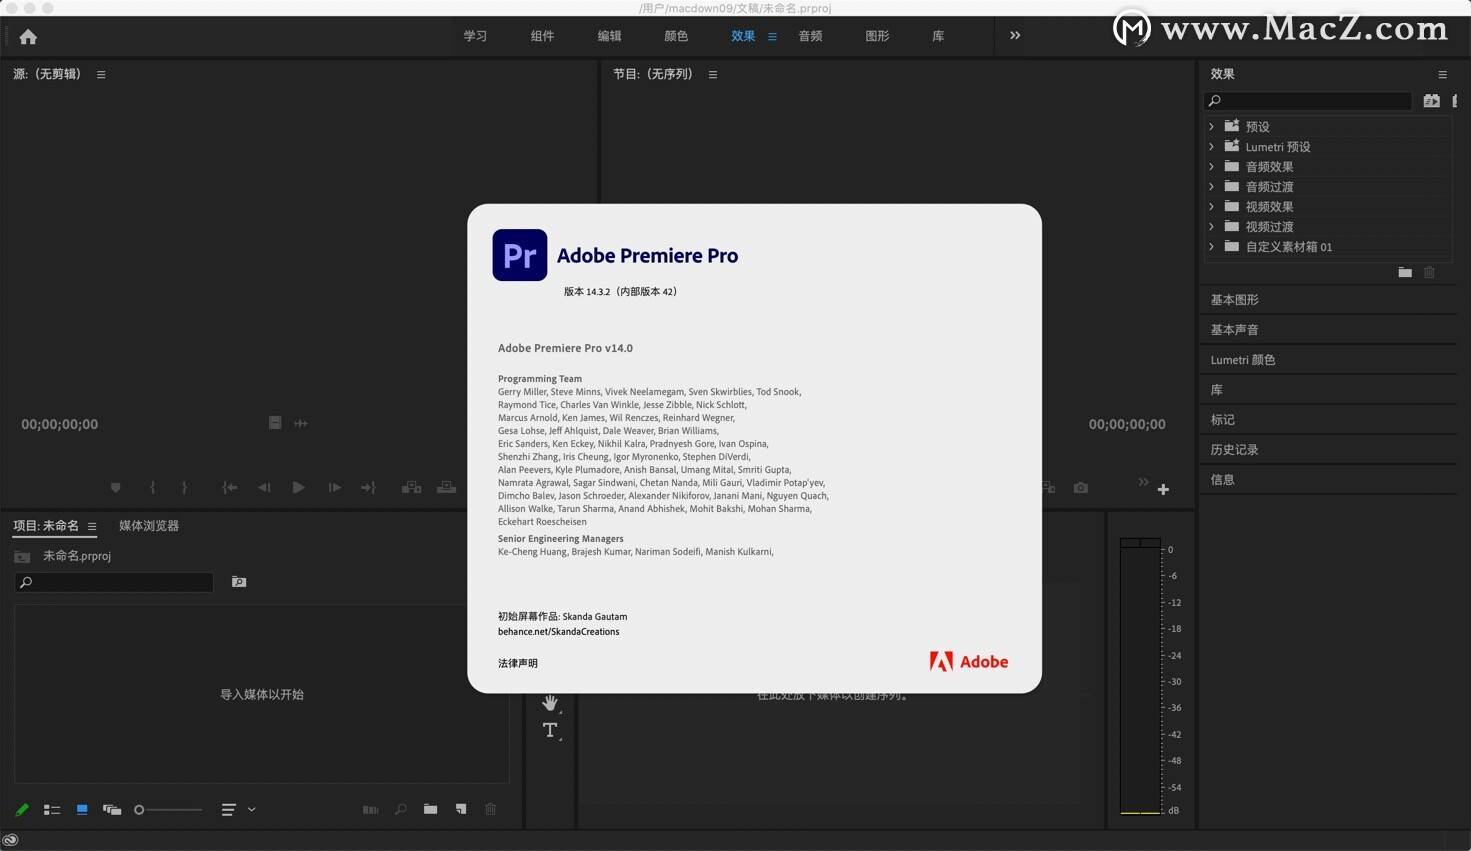
Task: Click the Find magnifier in Project panel
Action: click(x=400, y=810)
